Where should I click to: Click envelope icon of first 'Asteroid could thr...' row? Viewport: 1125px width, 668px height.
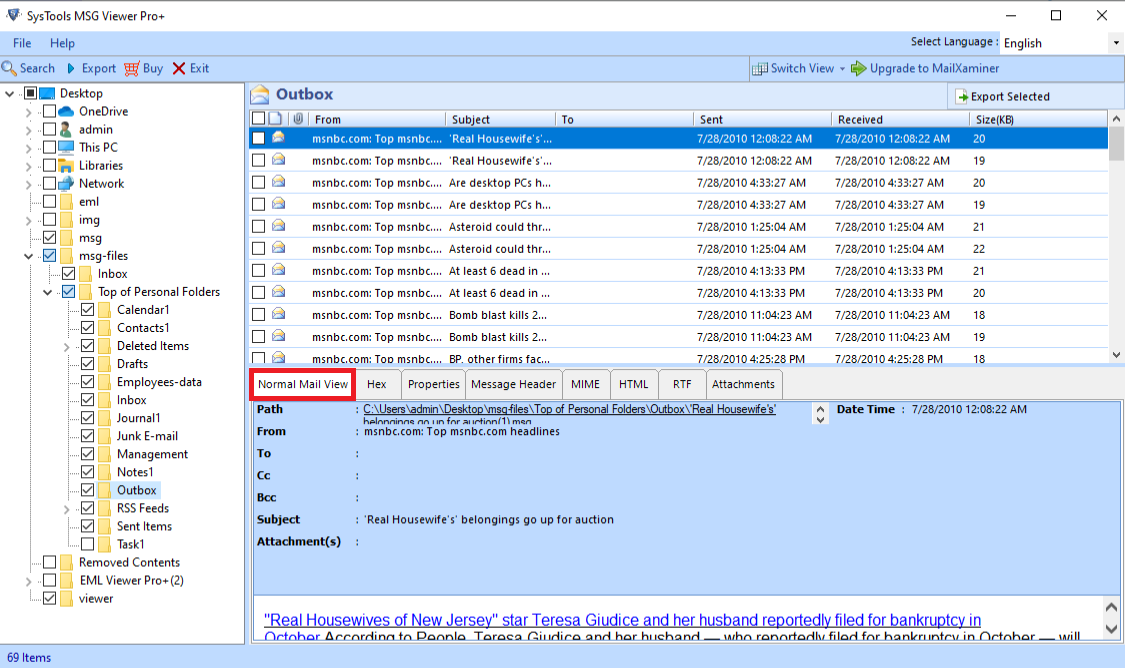pyautogui.click(x=278, y=226)
